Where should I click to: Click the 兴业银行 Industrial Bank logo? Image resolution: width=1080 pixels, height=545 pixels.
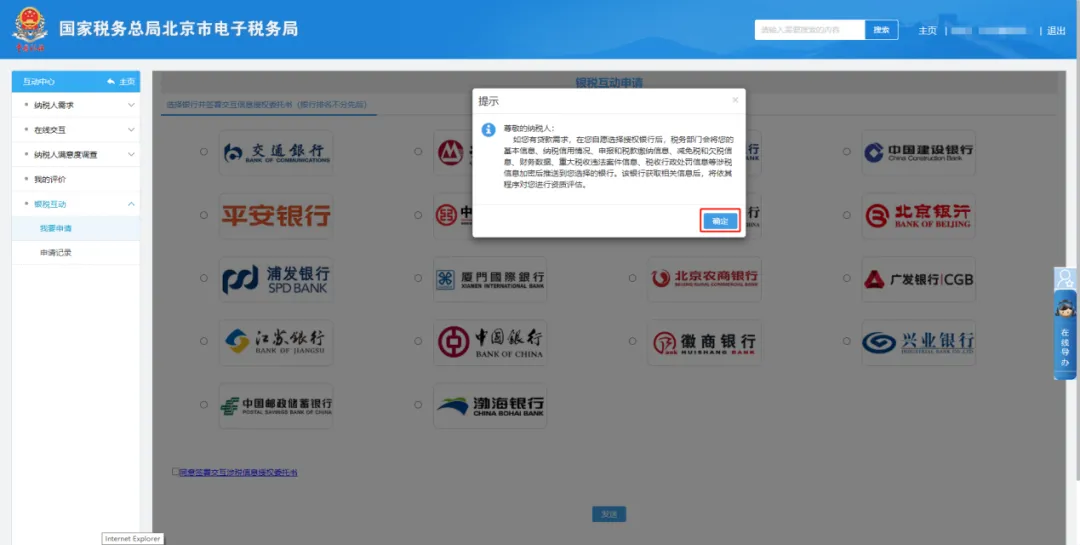(918, 342)
